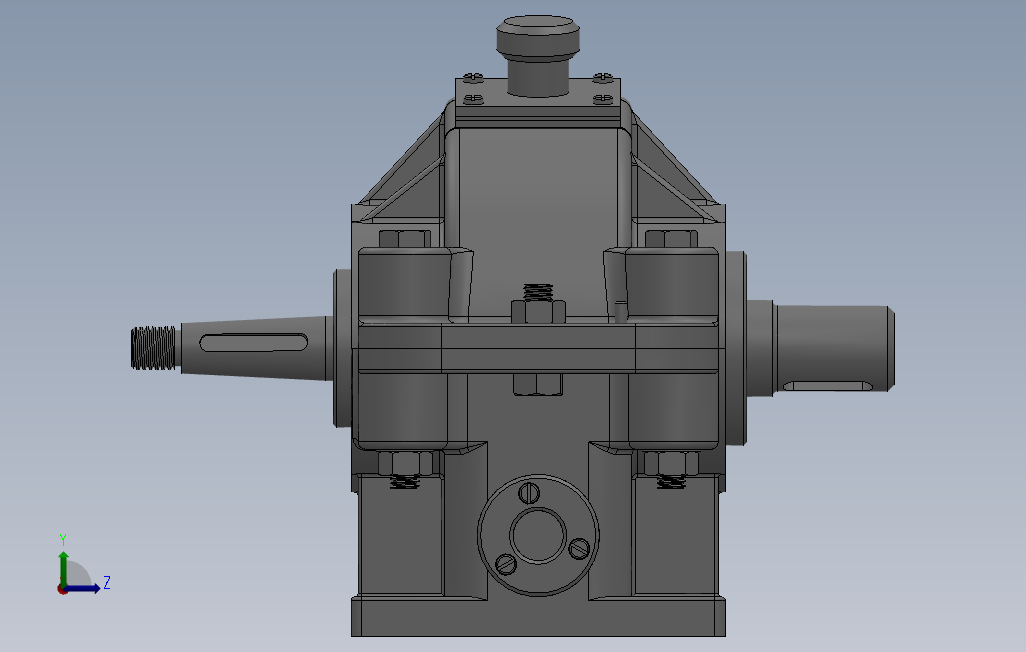Select the top slotted screw on round flange
1026x652 pixels.
tap(529, 492)
